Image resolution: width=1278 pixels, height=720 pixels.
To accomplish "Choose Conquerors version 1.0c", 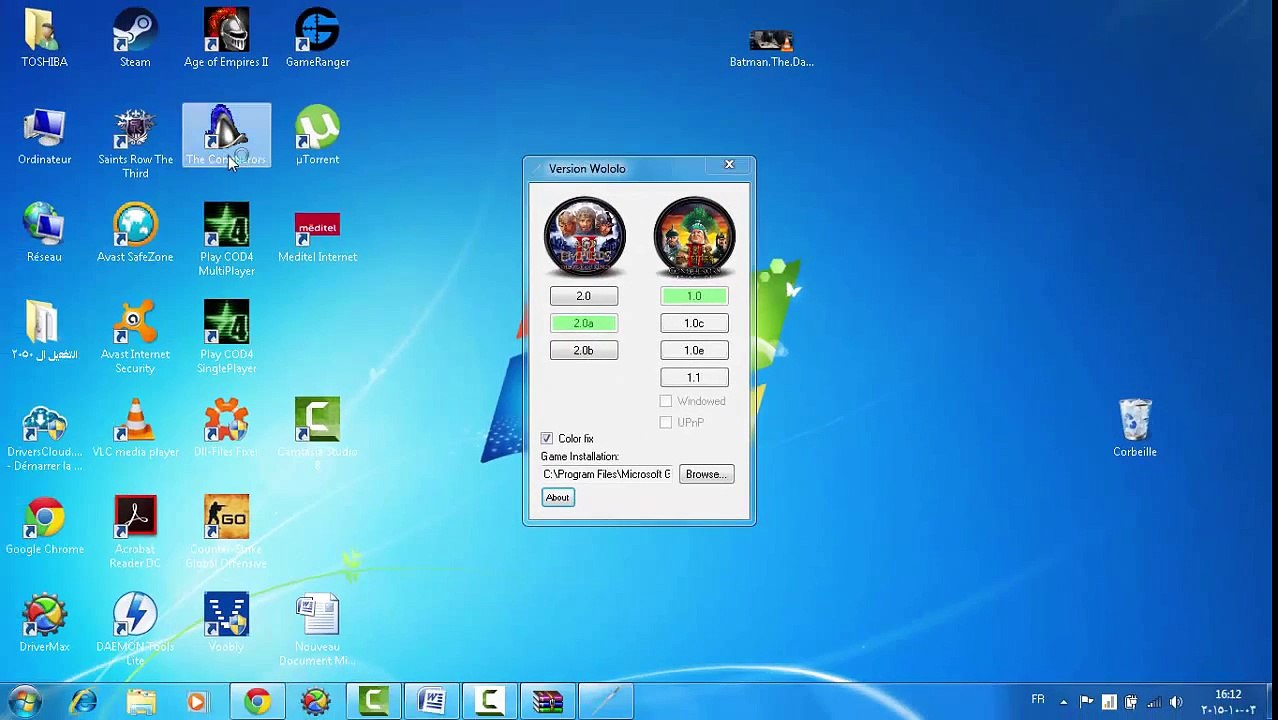I will point(694,323).
